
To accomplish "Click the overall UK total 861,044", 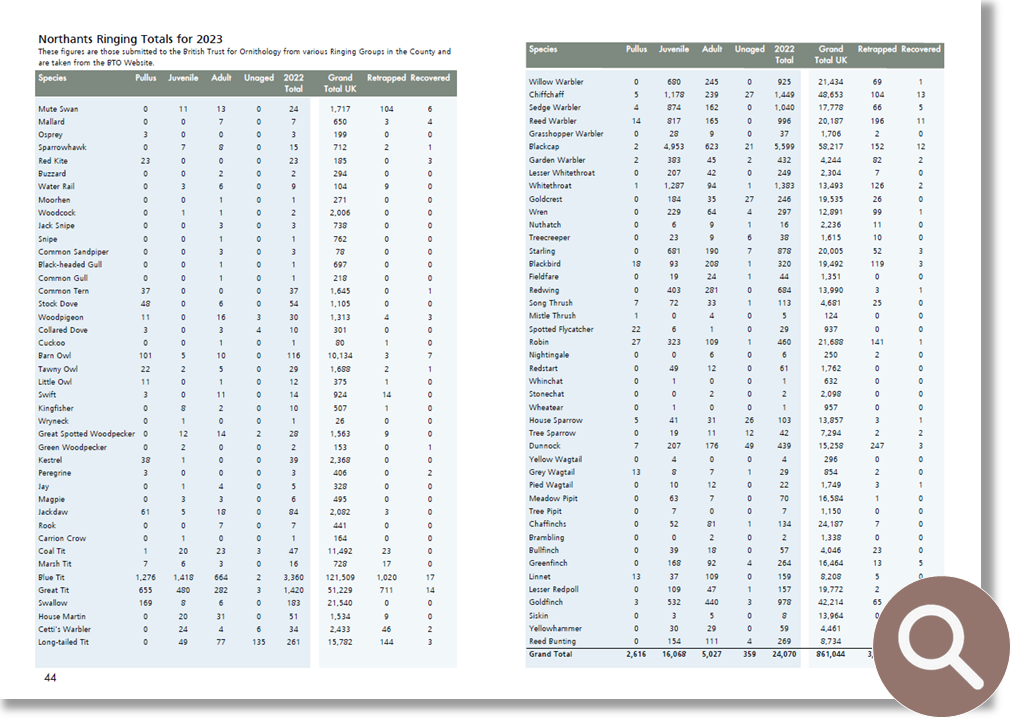I will point(832,654).
